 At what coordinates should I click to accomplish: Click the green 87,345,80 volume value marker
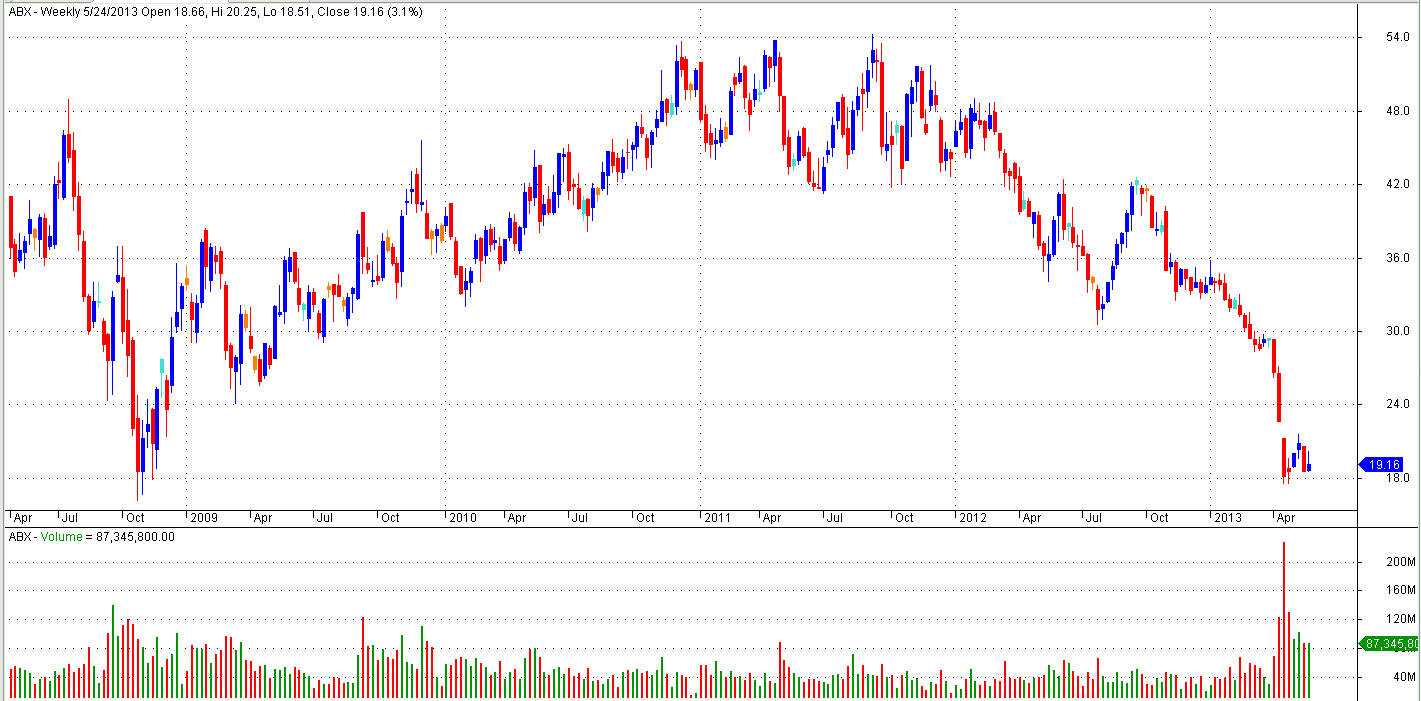[1389, 644]
